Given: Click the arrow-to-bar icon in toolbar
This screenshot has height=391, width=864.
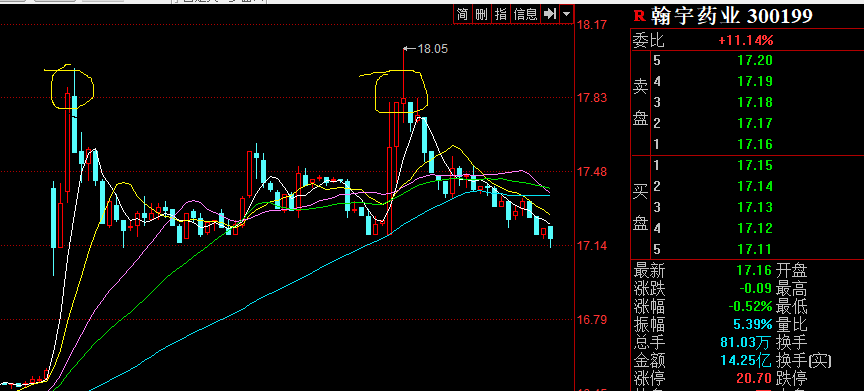Looking at the screenshot, I should click(549, 14).
